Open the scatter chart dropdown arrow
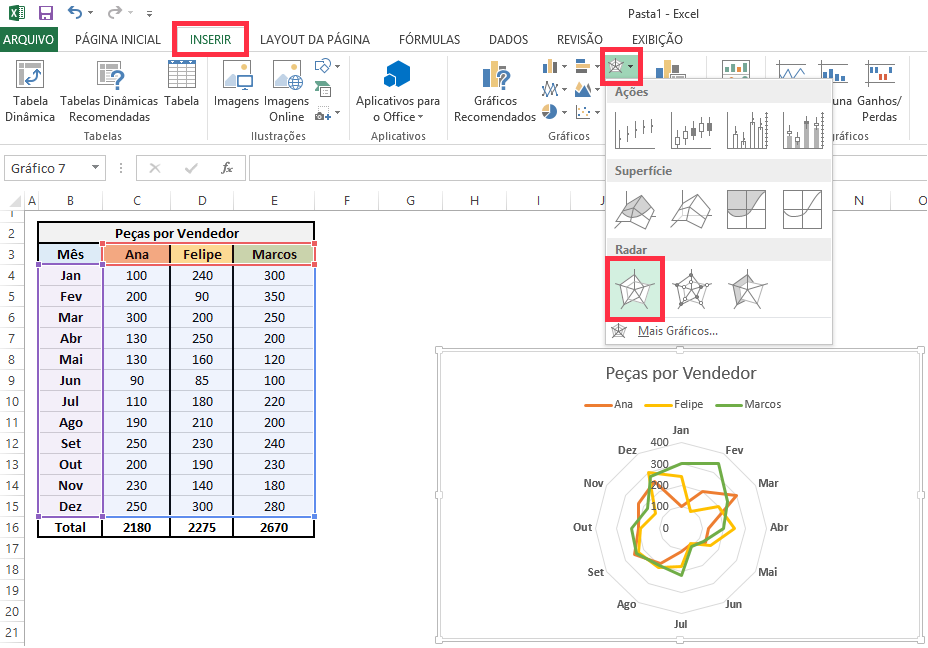This screenshot has width=928, height=648. 597,113
